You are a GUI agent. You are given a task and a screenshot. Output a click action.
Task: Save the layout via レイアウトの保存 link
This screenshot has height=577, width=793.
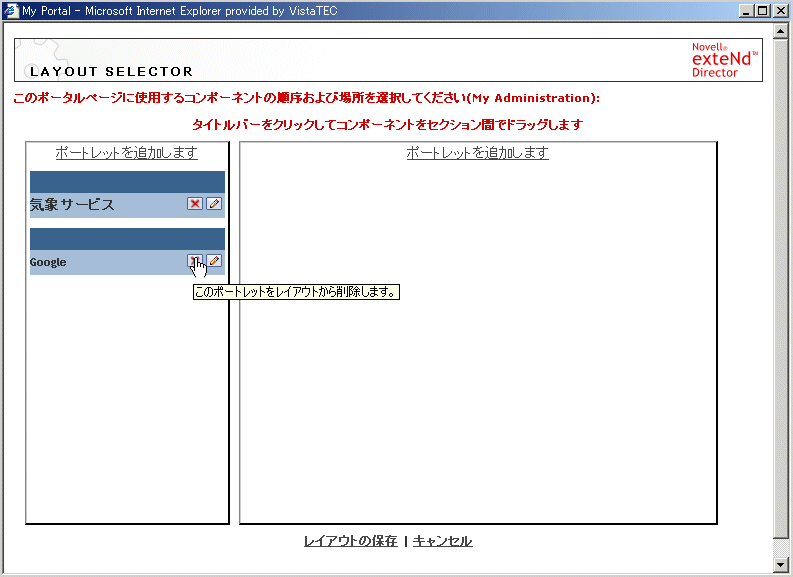click(350, 541)
